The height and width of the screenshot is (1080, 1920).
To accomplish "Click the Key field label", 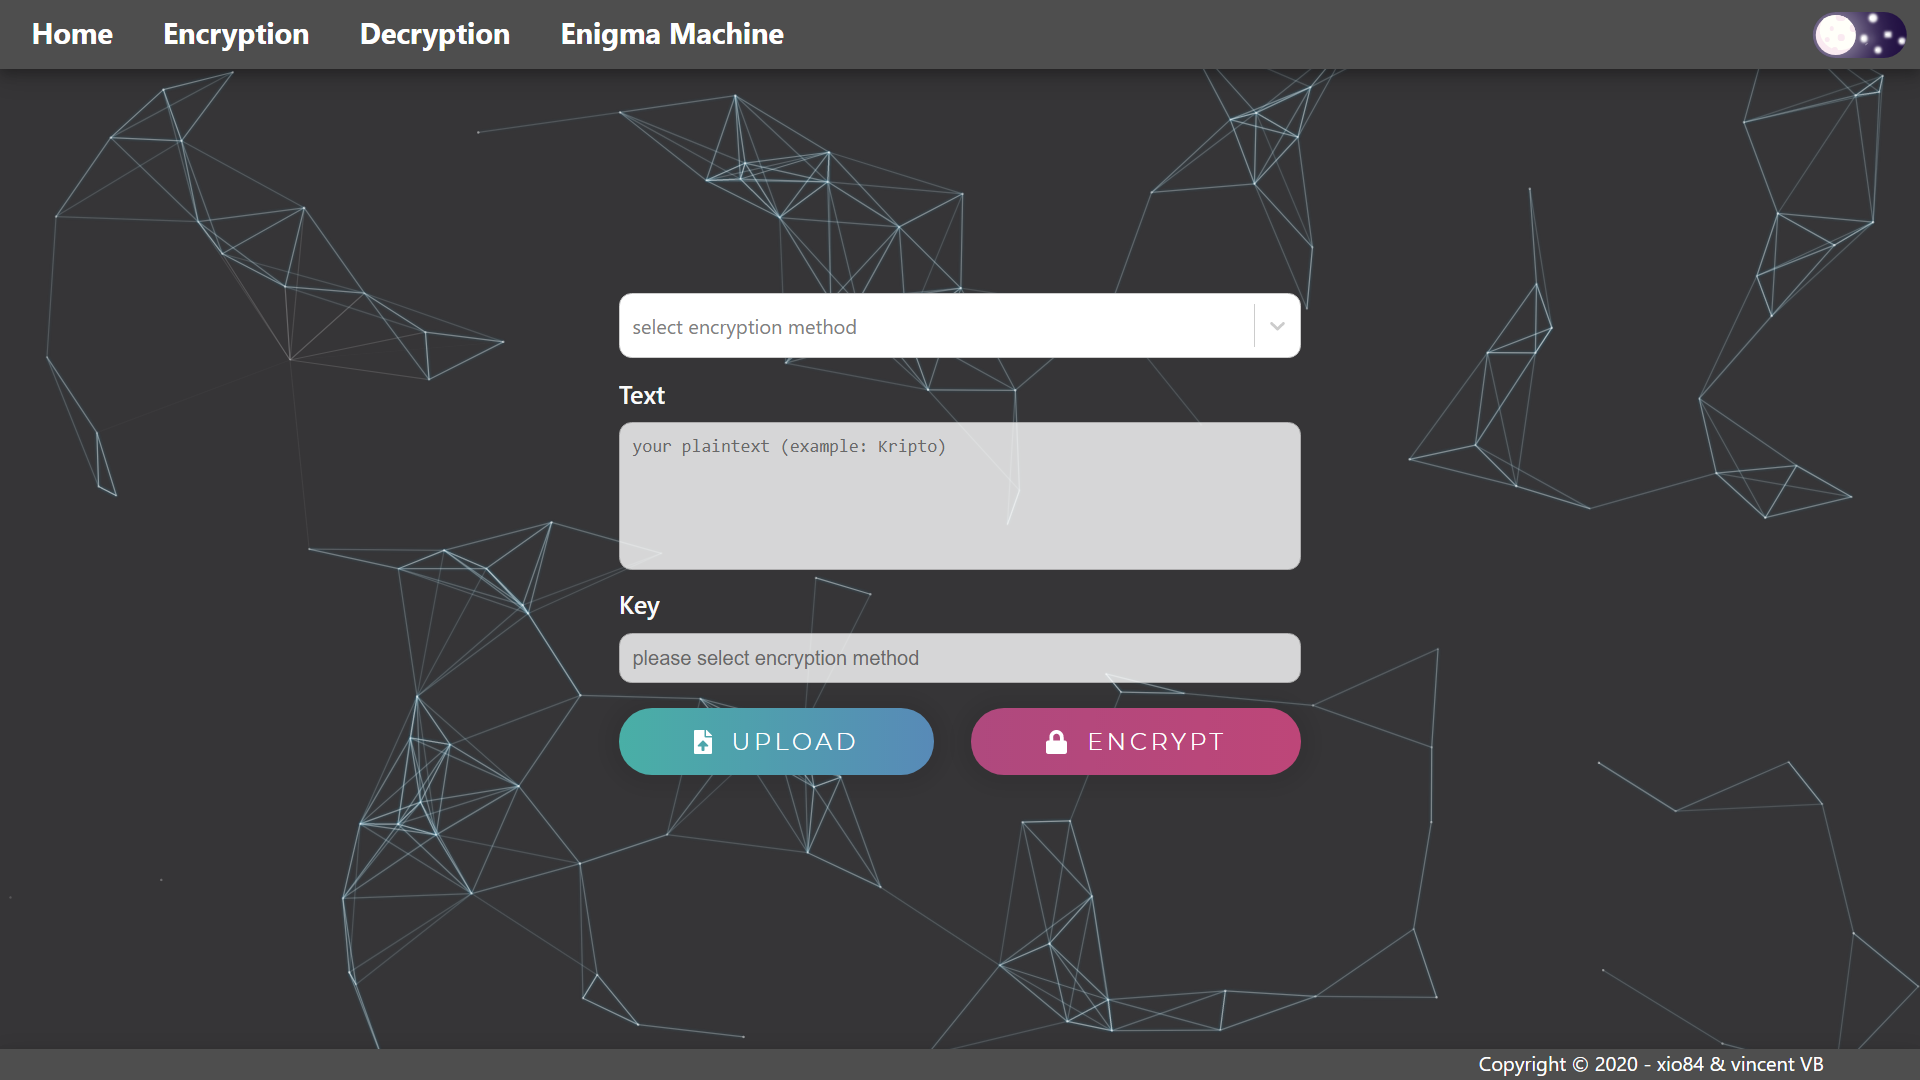I will click(639, 605).
